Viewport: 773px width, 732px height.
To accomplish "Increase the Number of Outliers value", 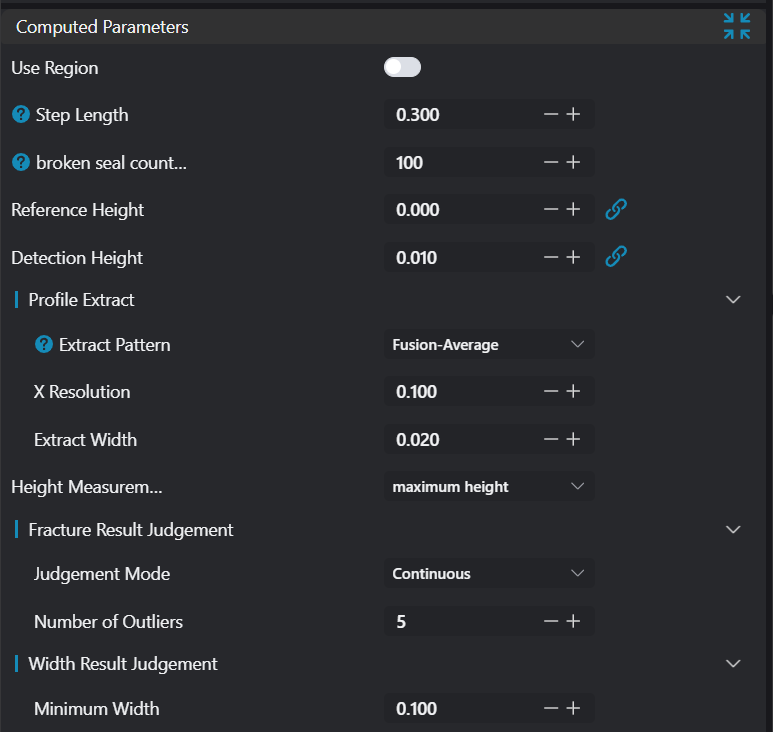I will 573,622.
